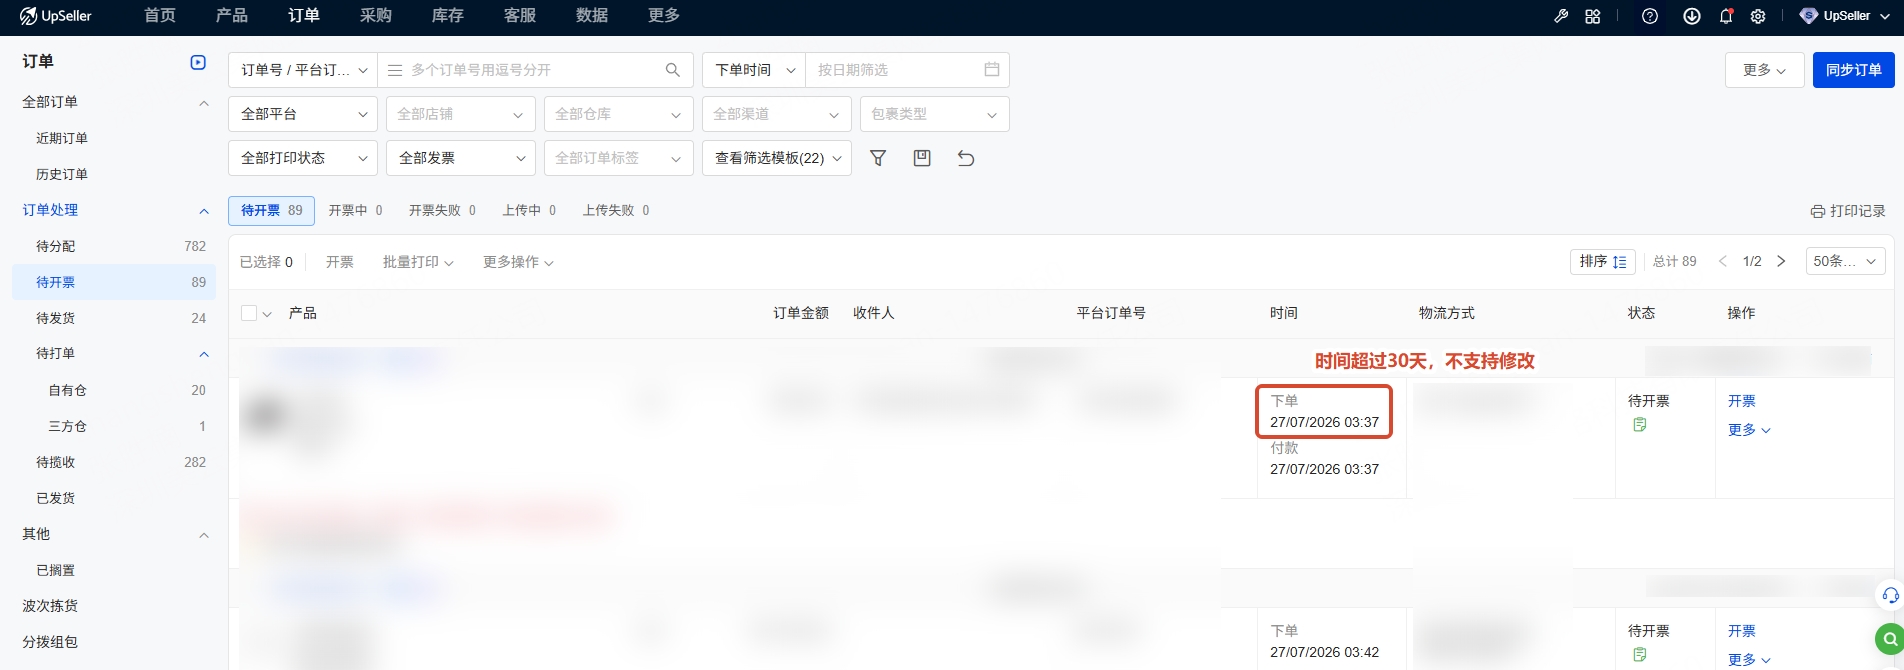The image size is (1904, 670).
Task: Click the 同步订单 button
Action: (1854, 70)
